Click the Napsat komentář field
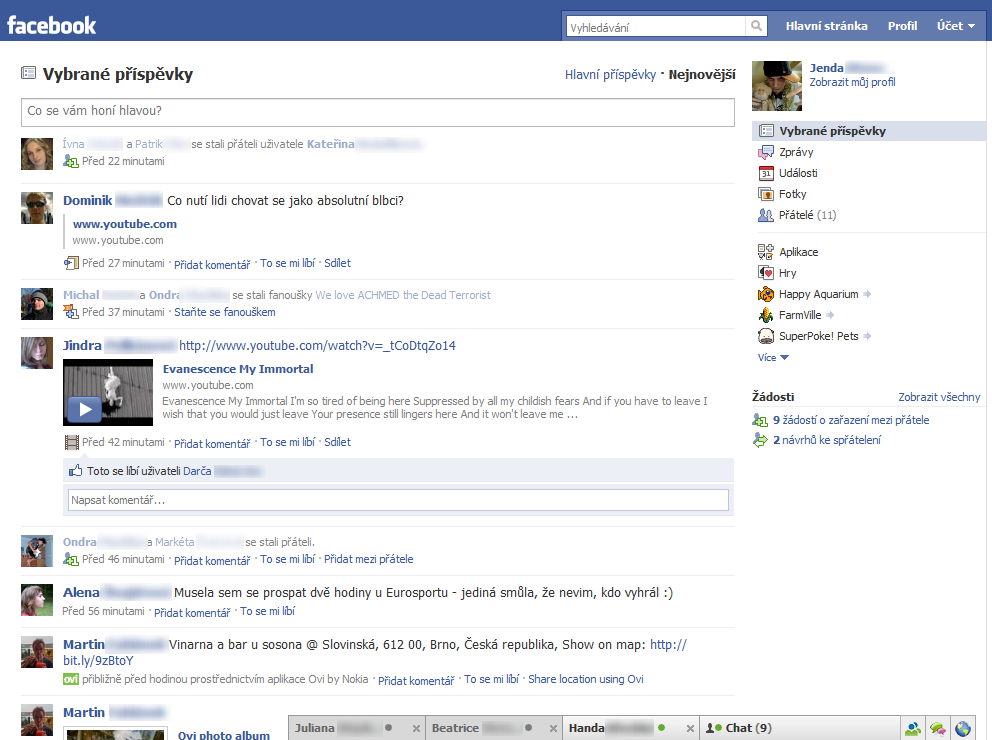Viewport: 992px width, 740px height. tap(398, 500)
